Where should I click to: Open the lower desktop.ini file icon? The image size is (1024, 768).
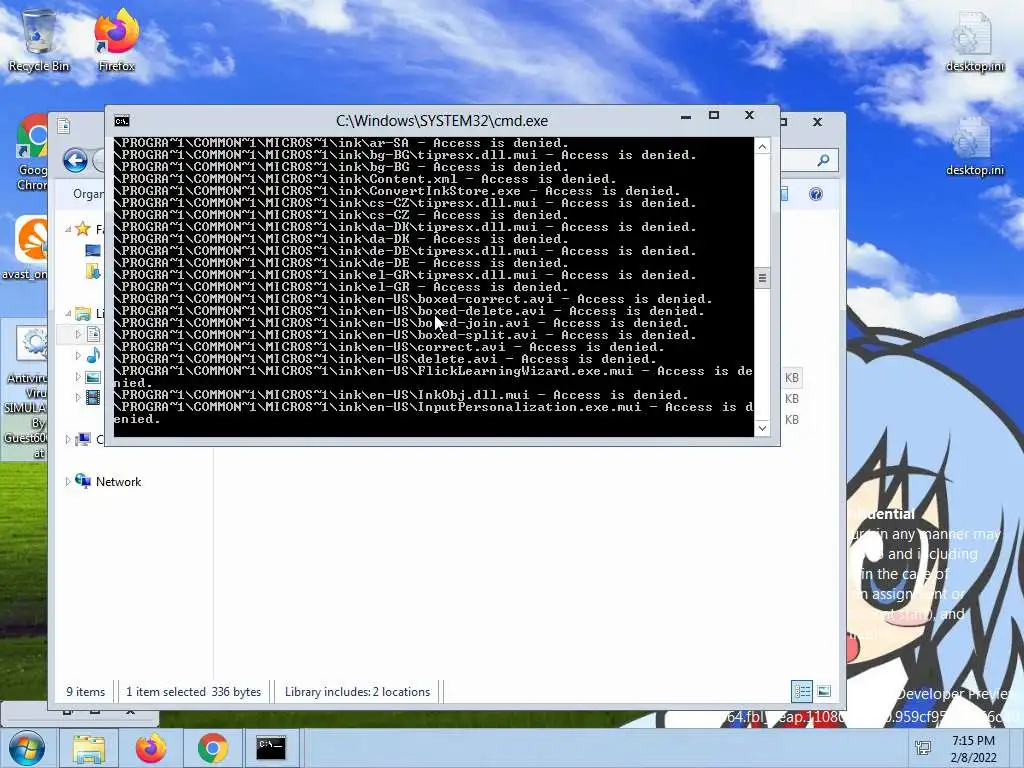click(975, 147)
